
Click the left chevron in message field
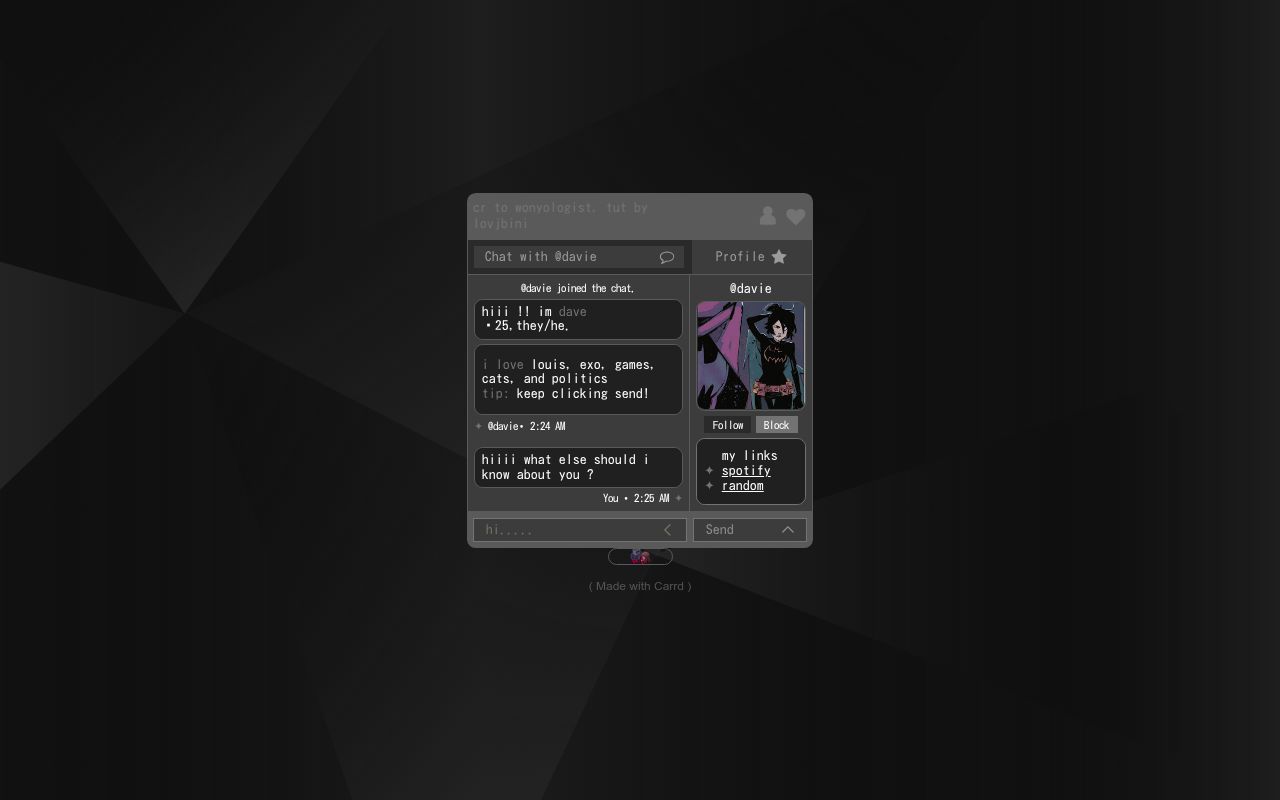(667, 530)
